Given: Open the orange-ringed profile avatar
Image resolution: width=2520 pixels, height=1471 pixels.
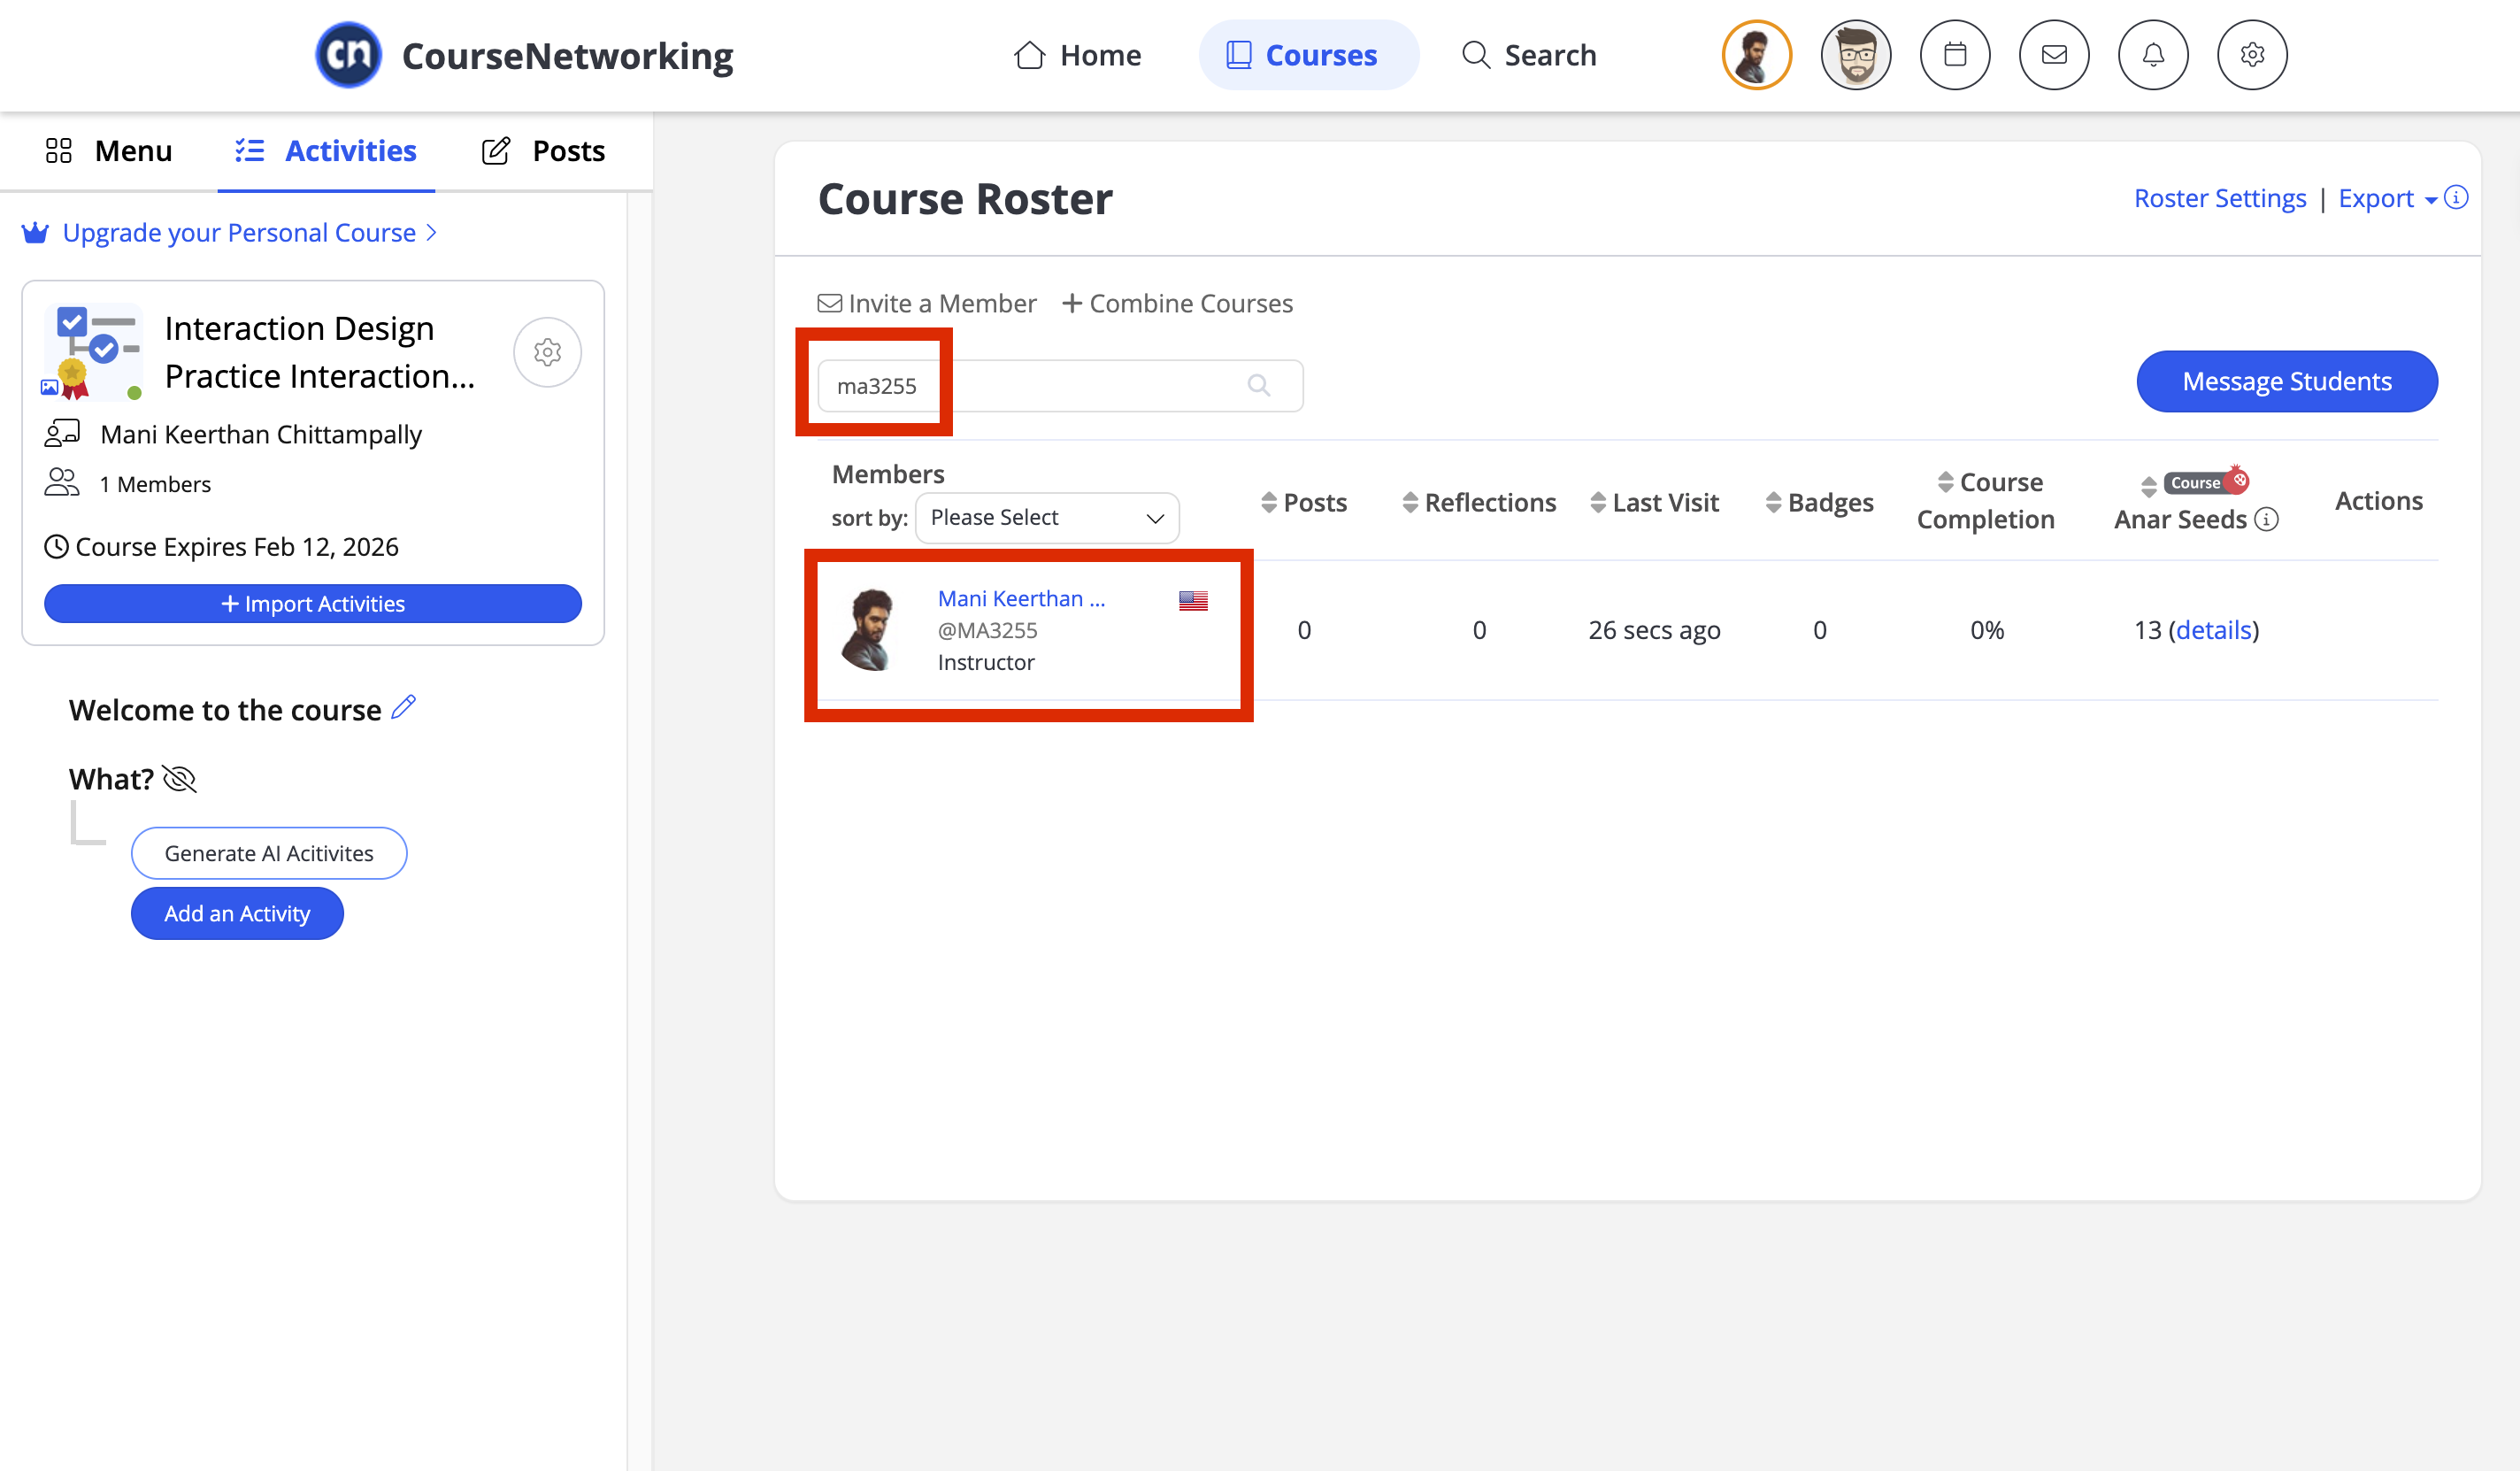Looking at the screenshot, I should click(x=1756, y=55).
